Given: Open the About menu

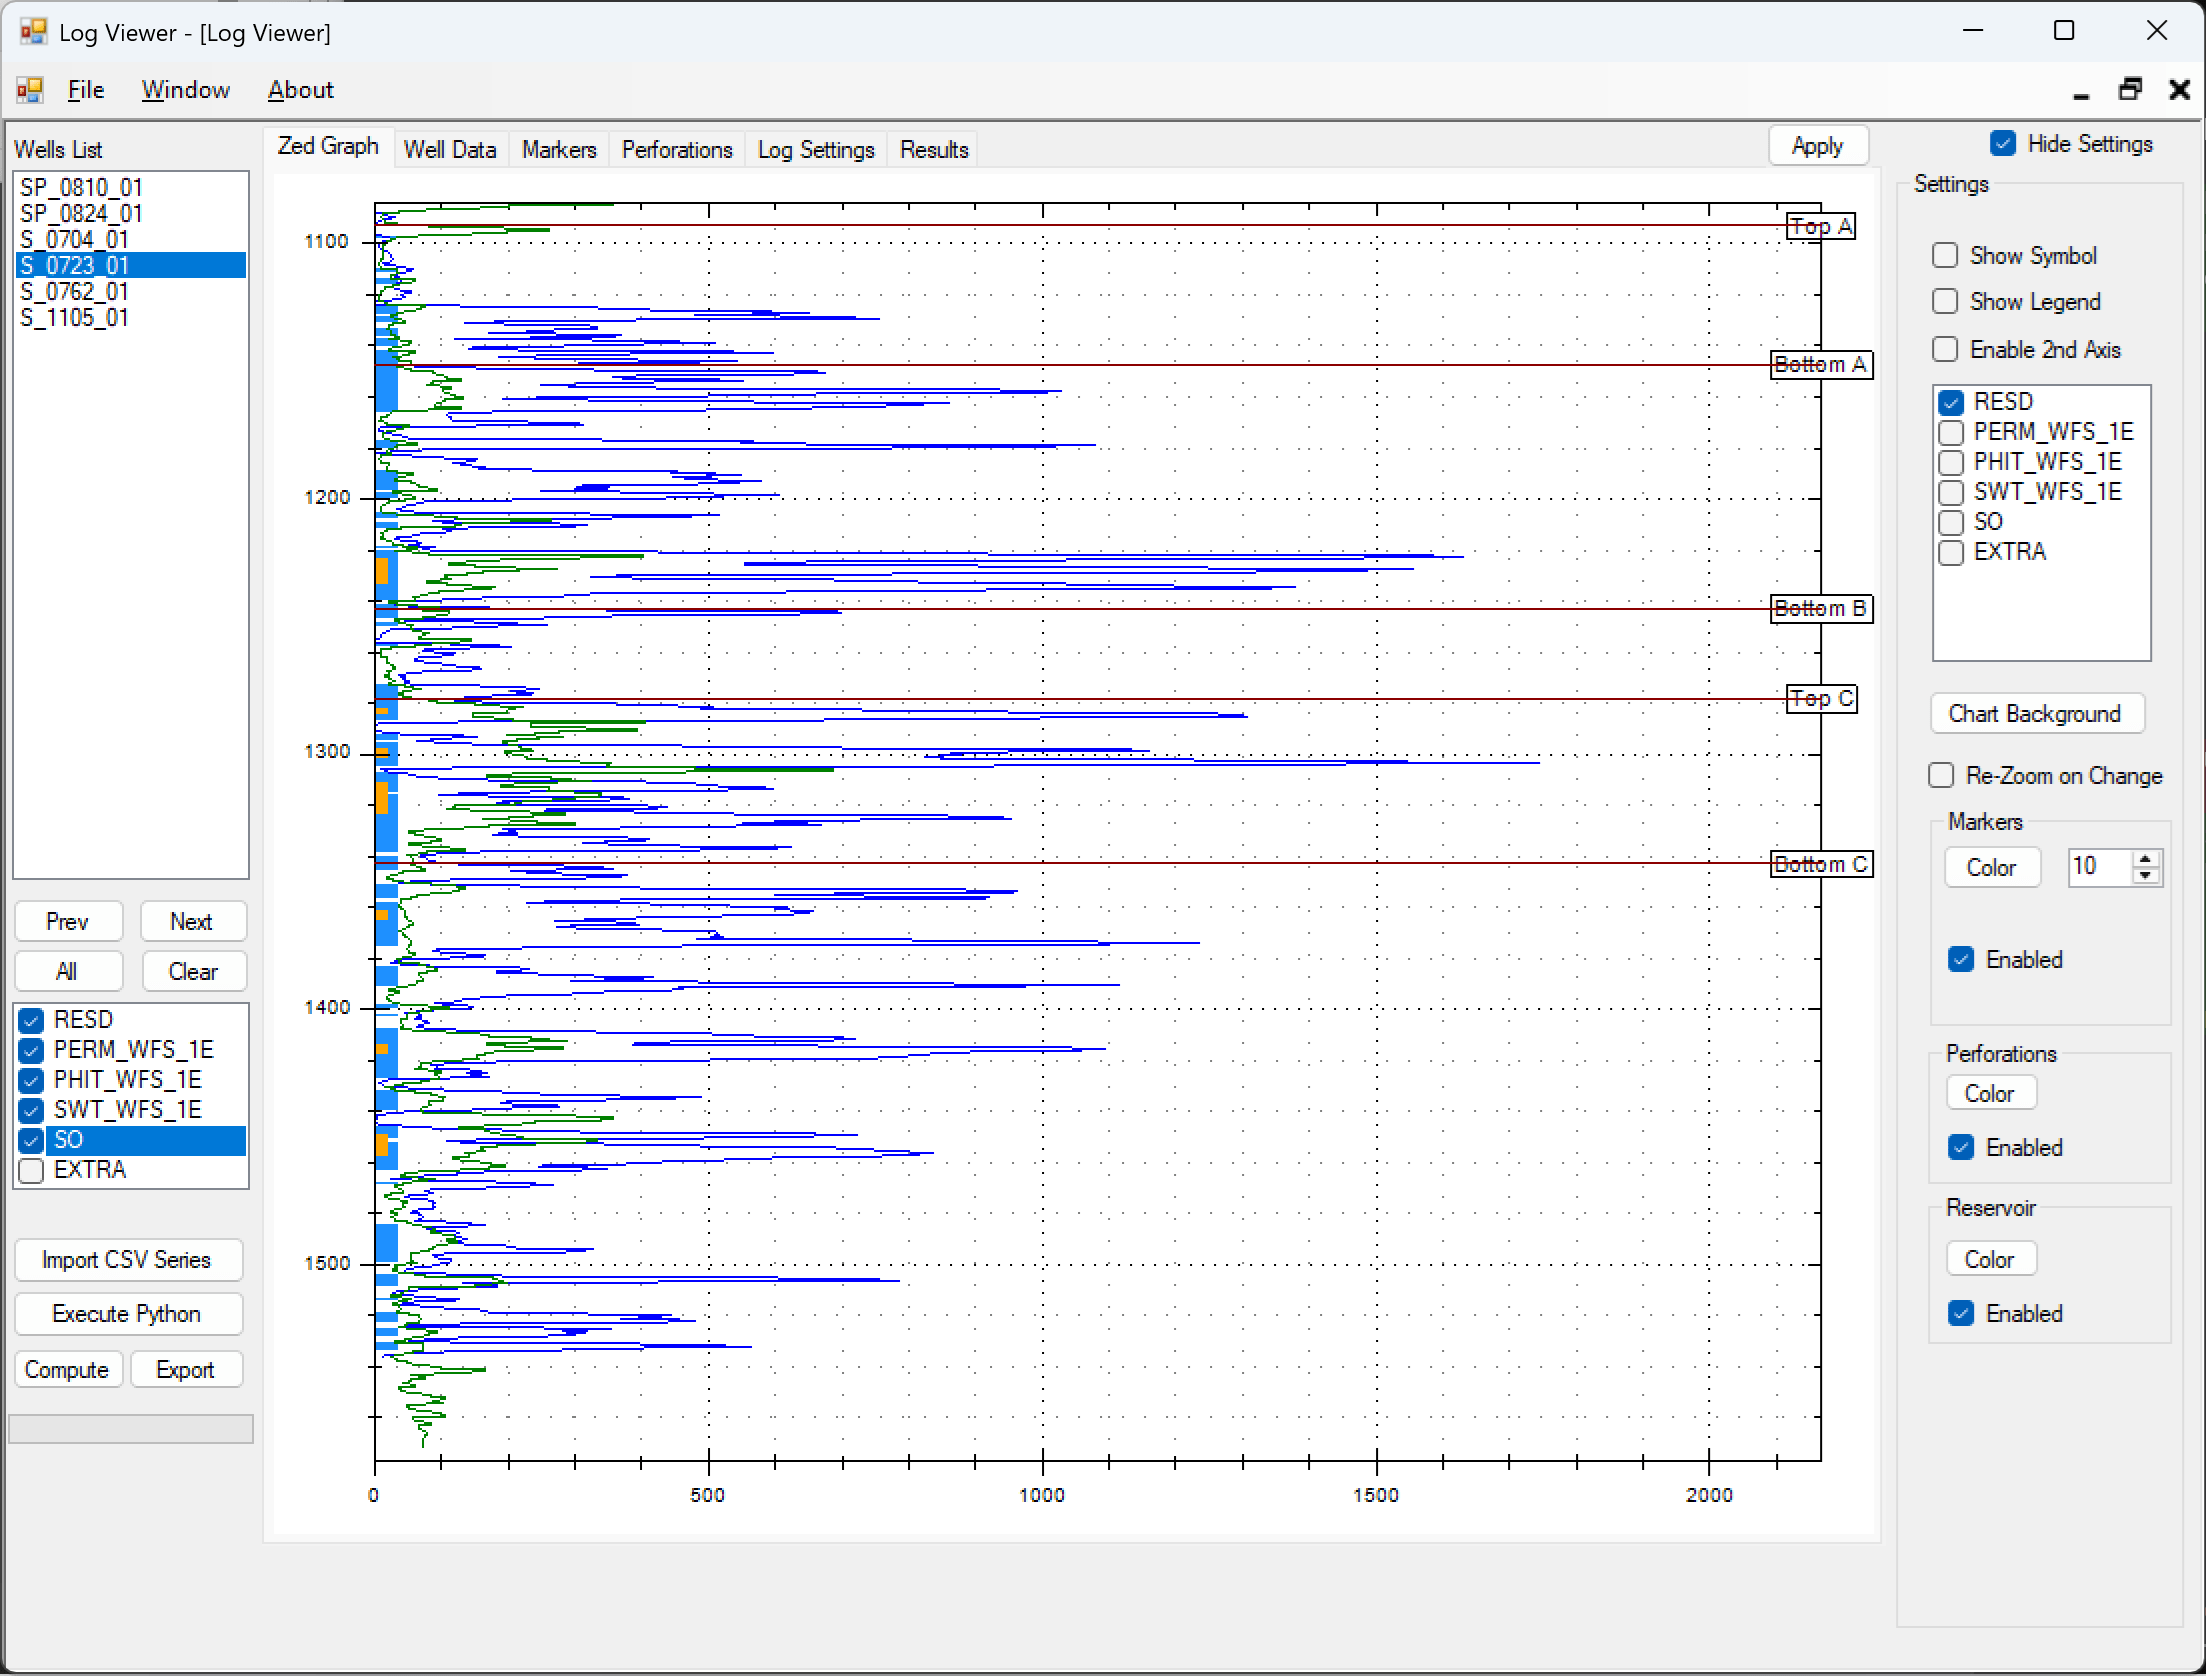Looking at the screenshot, I should [x=300, y=90].
